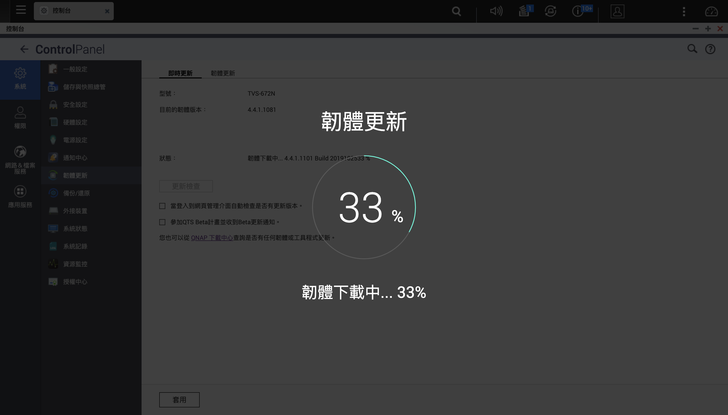Enable auto-check for updates on login checkbox
728x415 pixels.
[163, 205]
